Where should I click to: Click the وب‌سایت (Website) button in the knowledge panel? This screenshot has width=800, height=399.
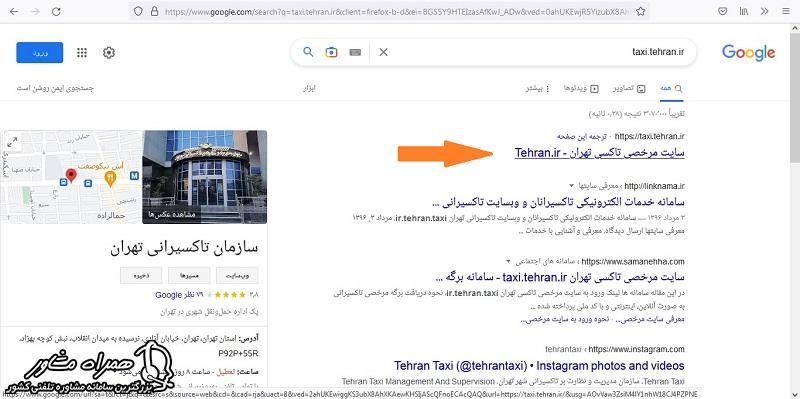click(237, 276)
